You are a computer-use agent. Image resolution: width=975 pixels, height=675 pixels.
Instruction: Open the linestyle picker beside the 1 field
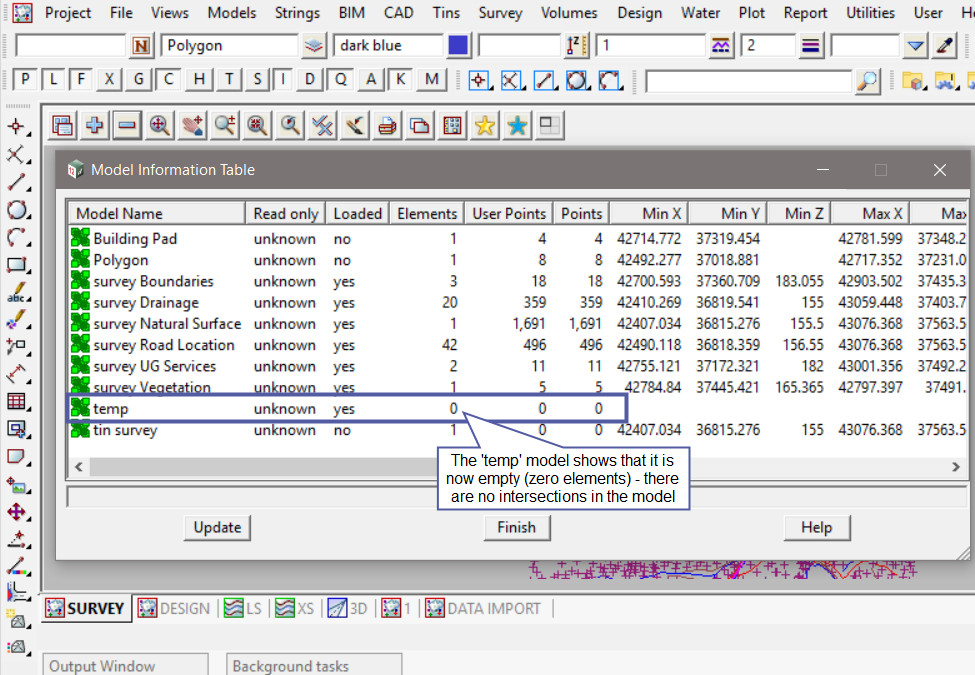coord(721,46)
